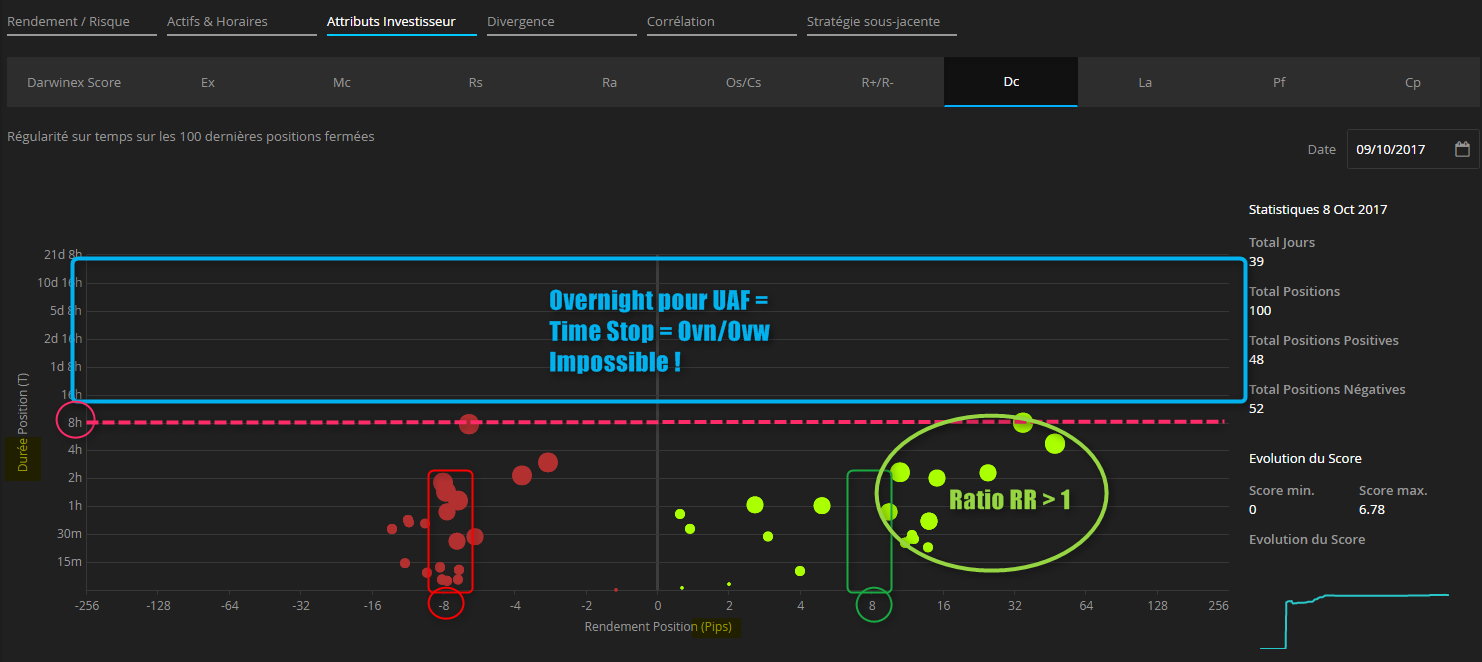View the Ra attribute tab
Image resolution: width=1482 pixels, height=662 pixels.
point(610,82)
